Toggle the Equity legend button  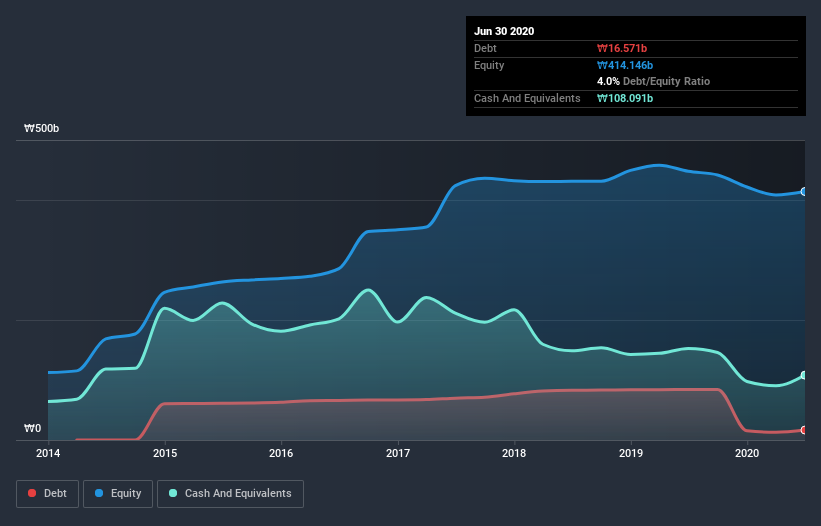click(x=118, y=494)
